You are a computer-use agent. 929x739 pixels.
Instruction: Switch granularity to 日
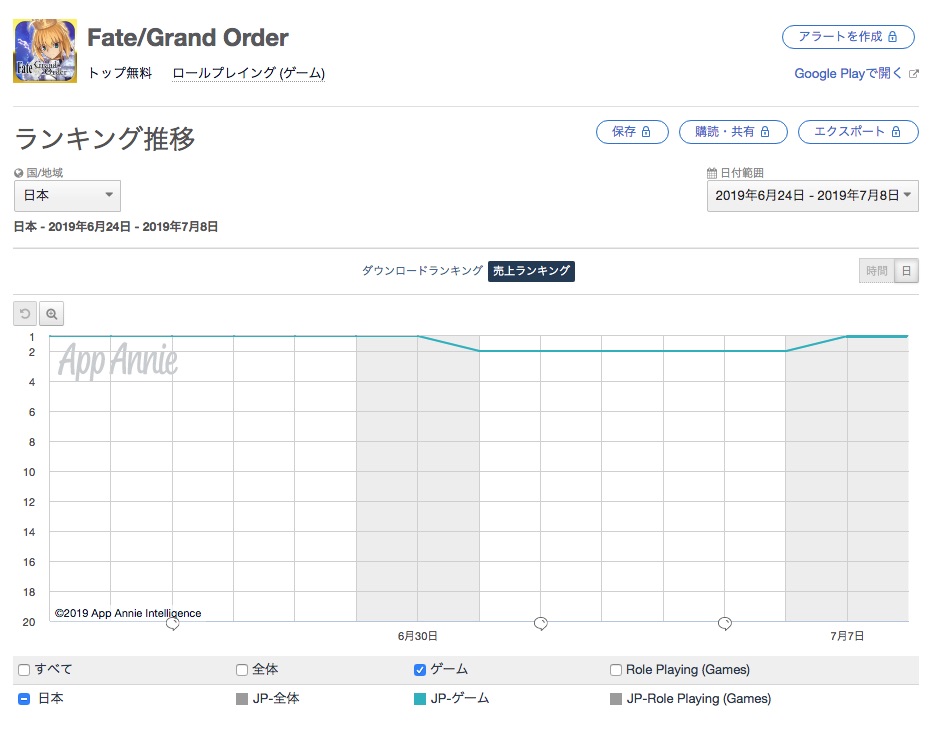[x=906, y=271]
